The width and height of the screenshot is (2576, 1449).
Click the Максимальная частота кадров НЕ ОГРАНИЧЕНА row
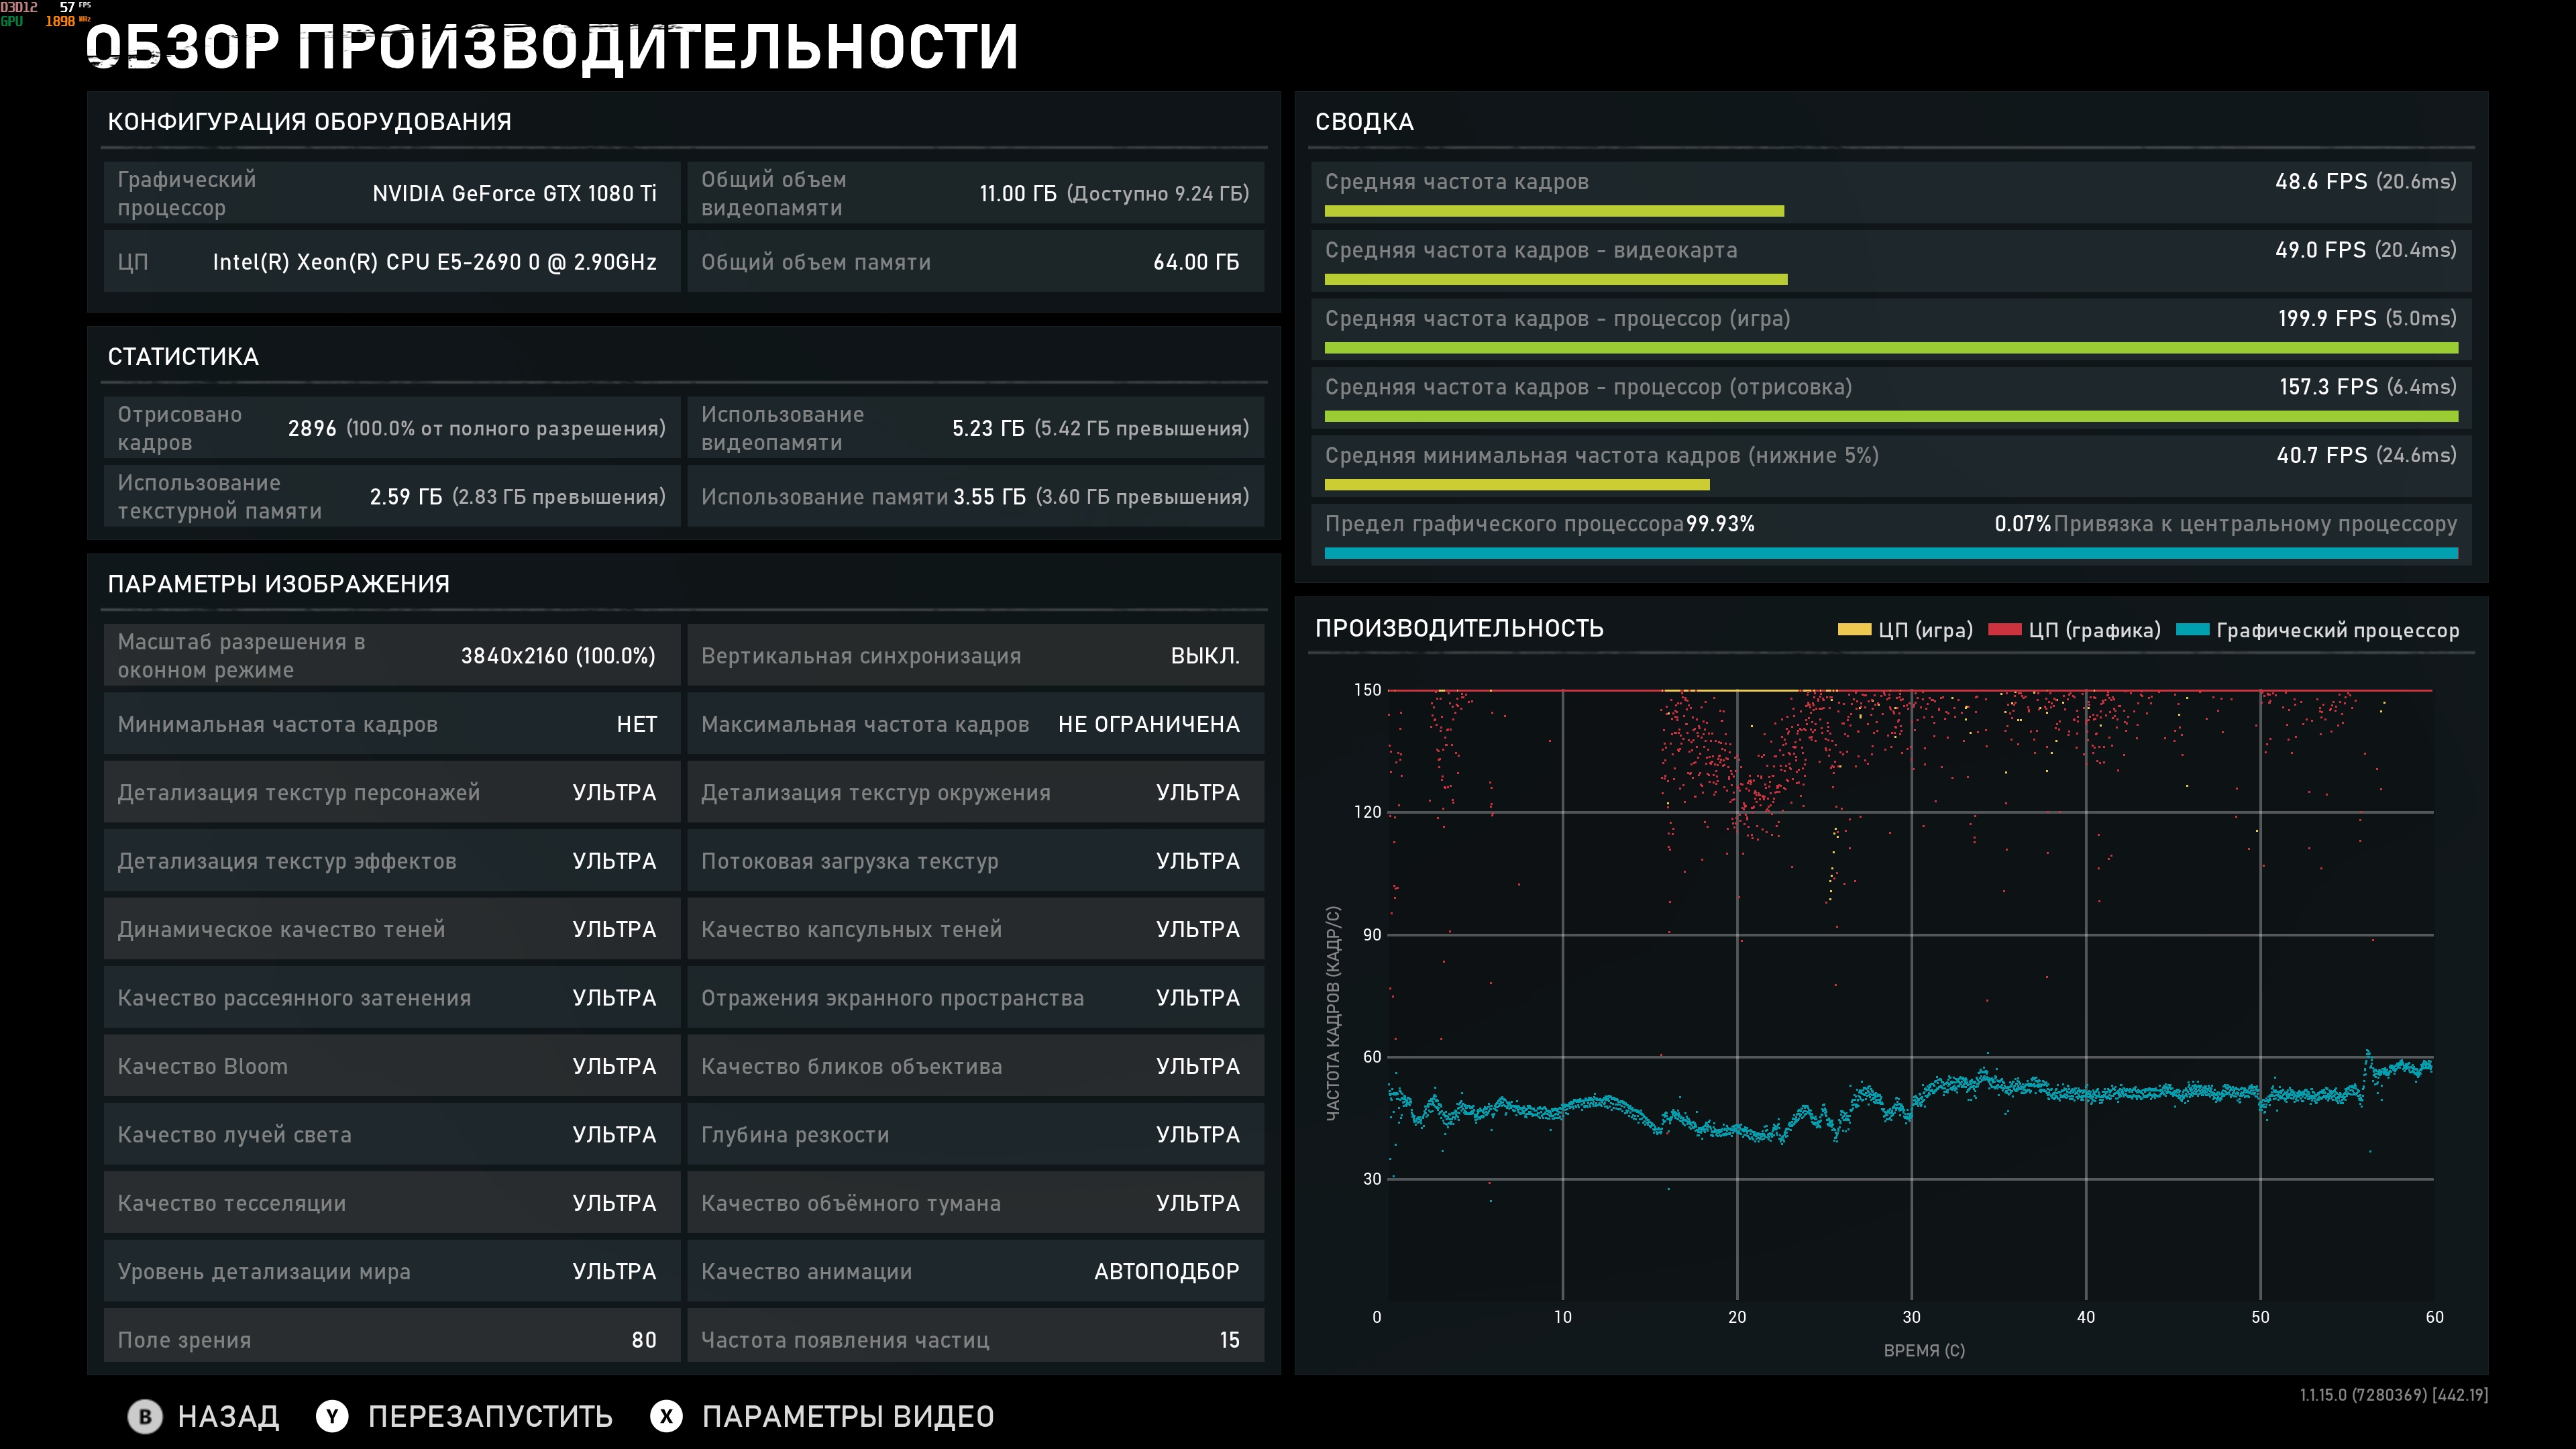(975, 724)
